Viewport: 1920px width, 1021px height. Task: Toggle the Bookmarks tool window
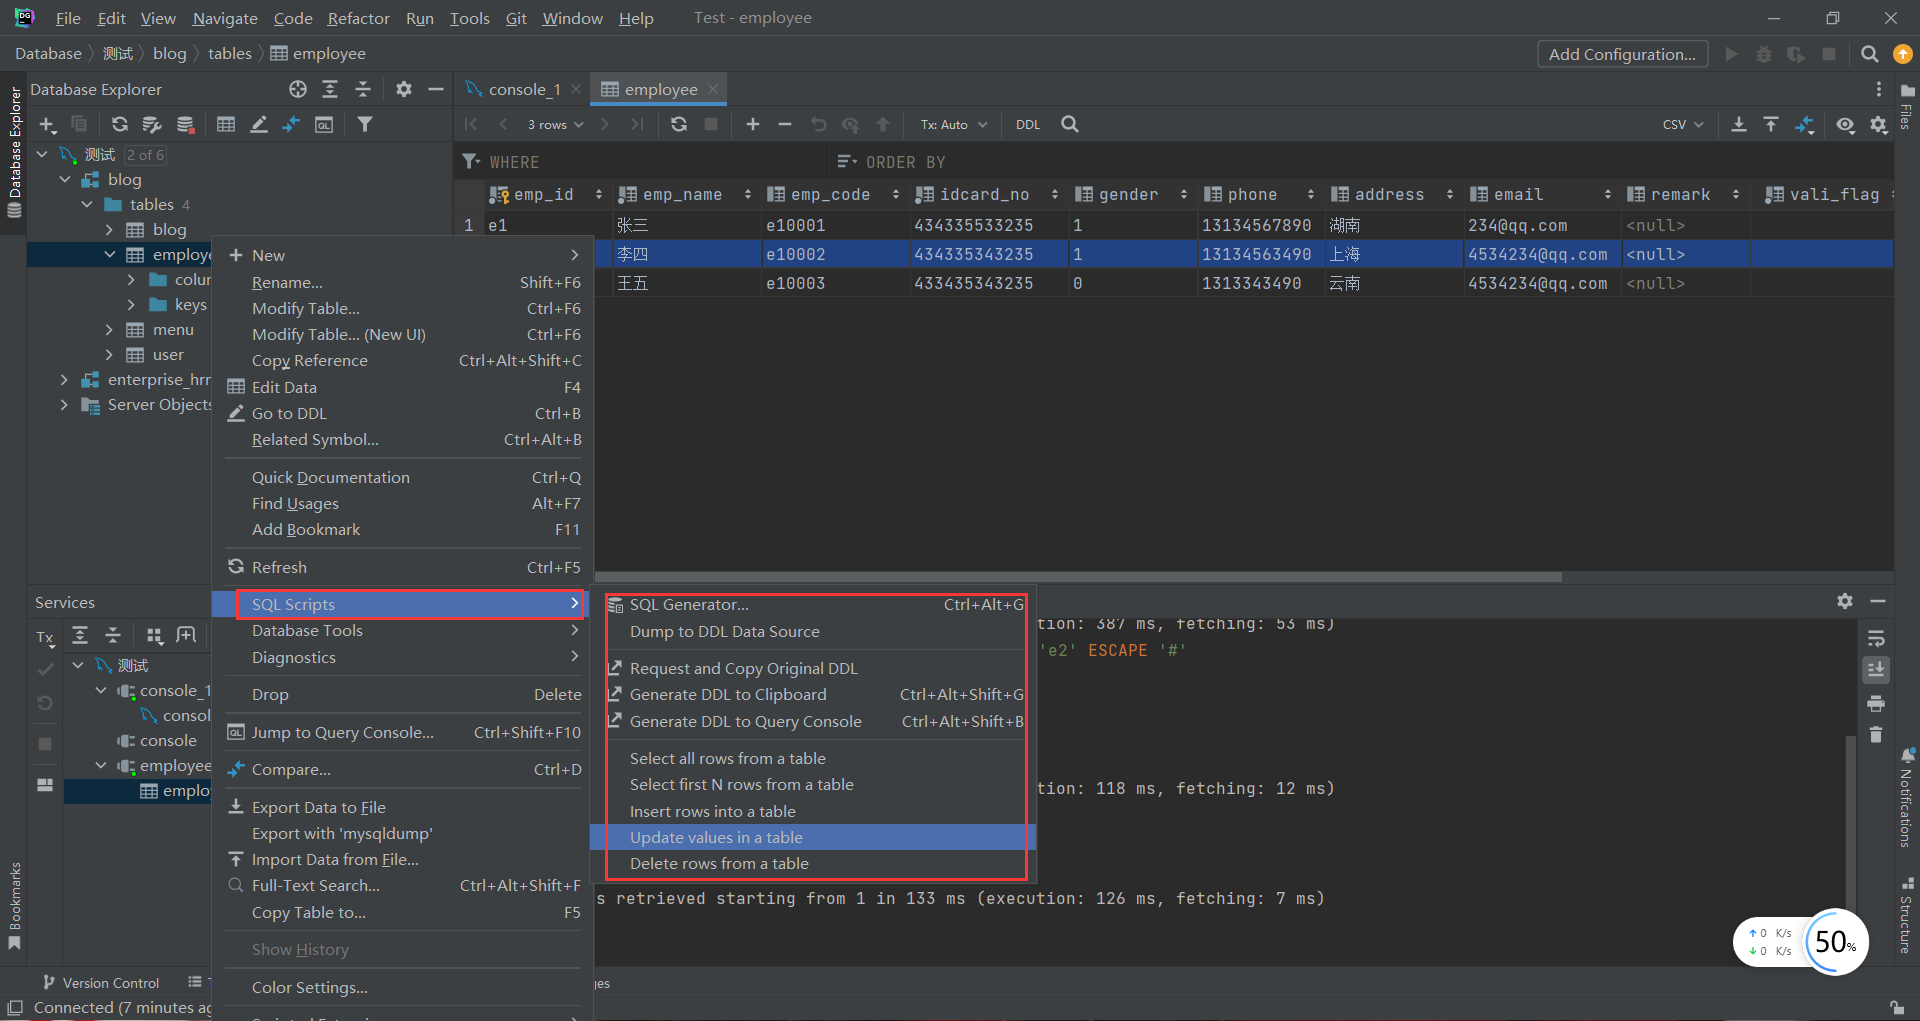(x=14, y=907)
